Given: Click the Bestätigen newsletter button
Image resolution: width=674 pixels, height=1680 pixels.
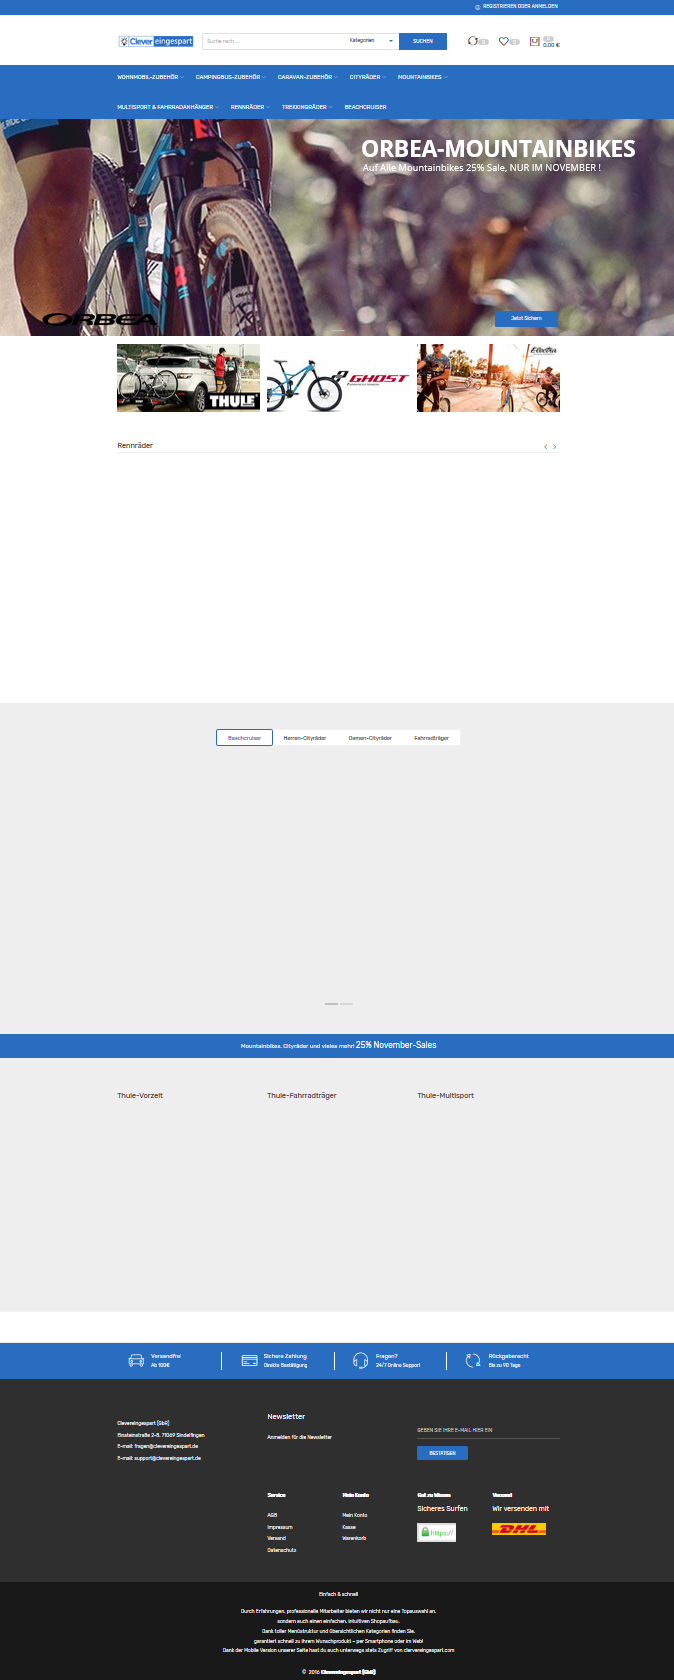Looking at the screenshot, I should (x=442, y=1453).
